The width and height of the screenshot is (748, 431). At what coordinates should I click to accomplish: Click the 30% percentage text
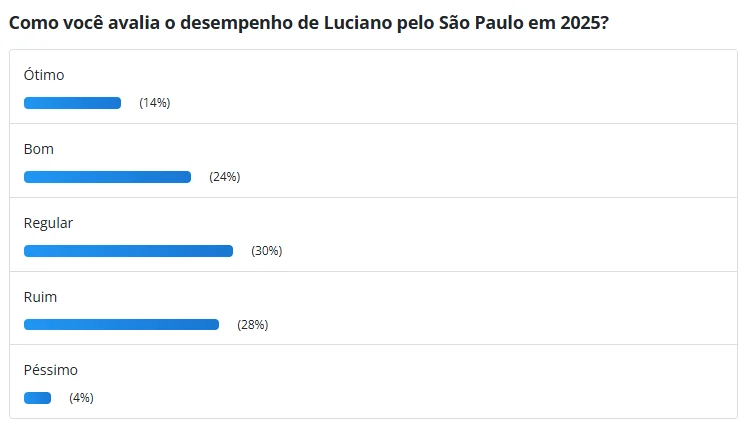pos(267,251)
